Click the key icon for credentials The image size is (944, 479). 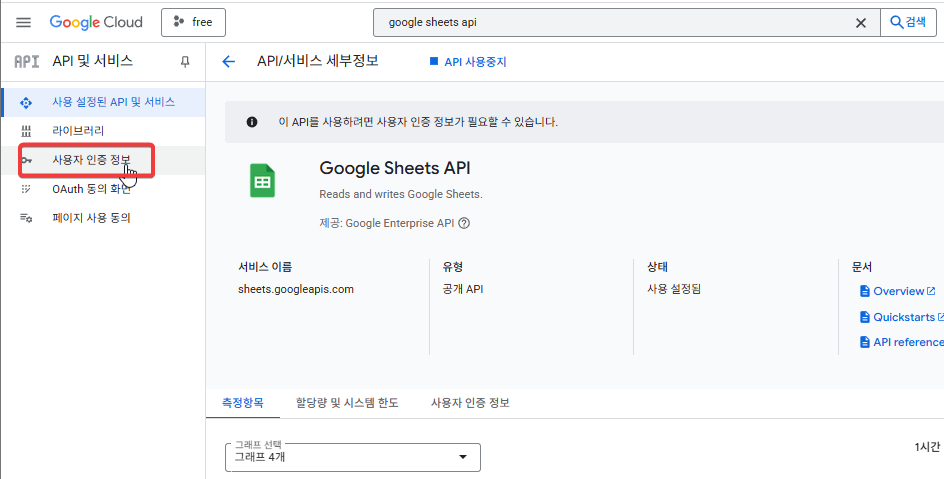pyautogui.click(x=26, y=160)
